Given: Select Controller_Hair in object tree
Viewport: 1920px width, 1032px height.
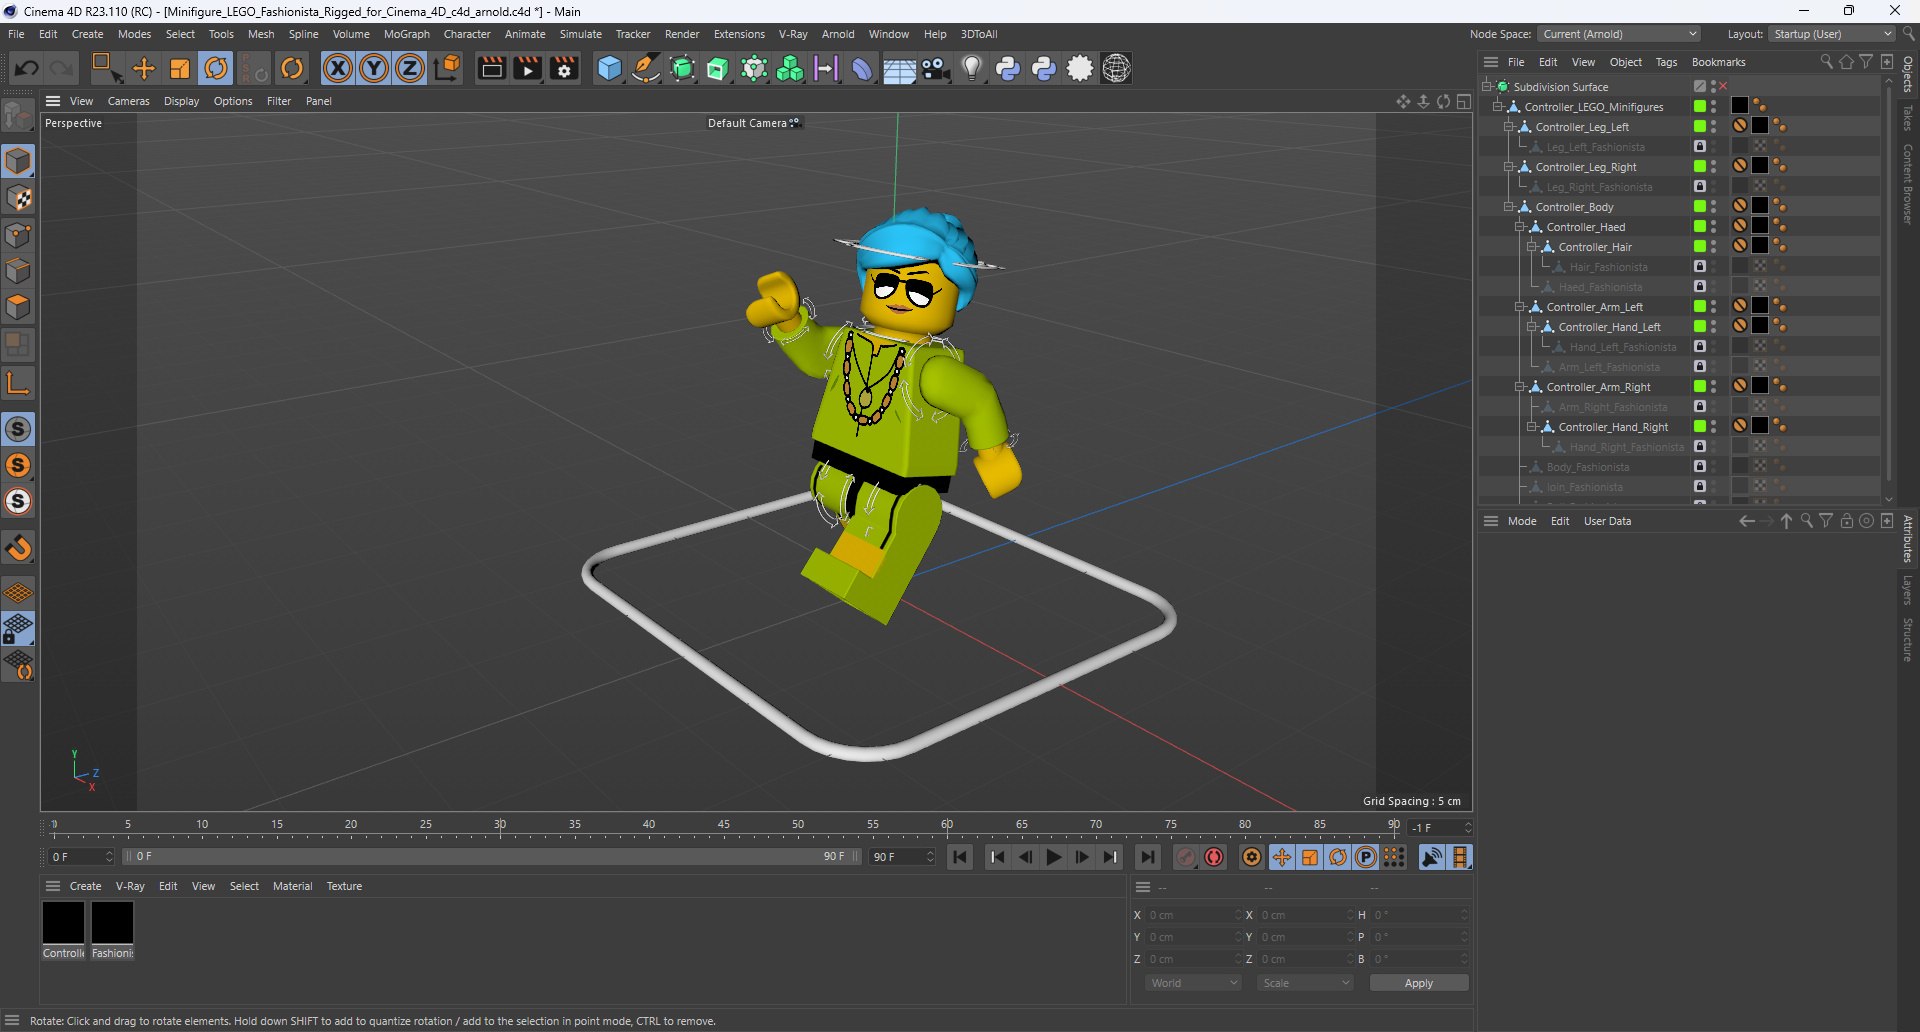Looking at the screenshot, I should (x=1594, y=247).
